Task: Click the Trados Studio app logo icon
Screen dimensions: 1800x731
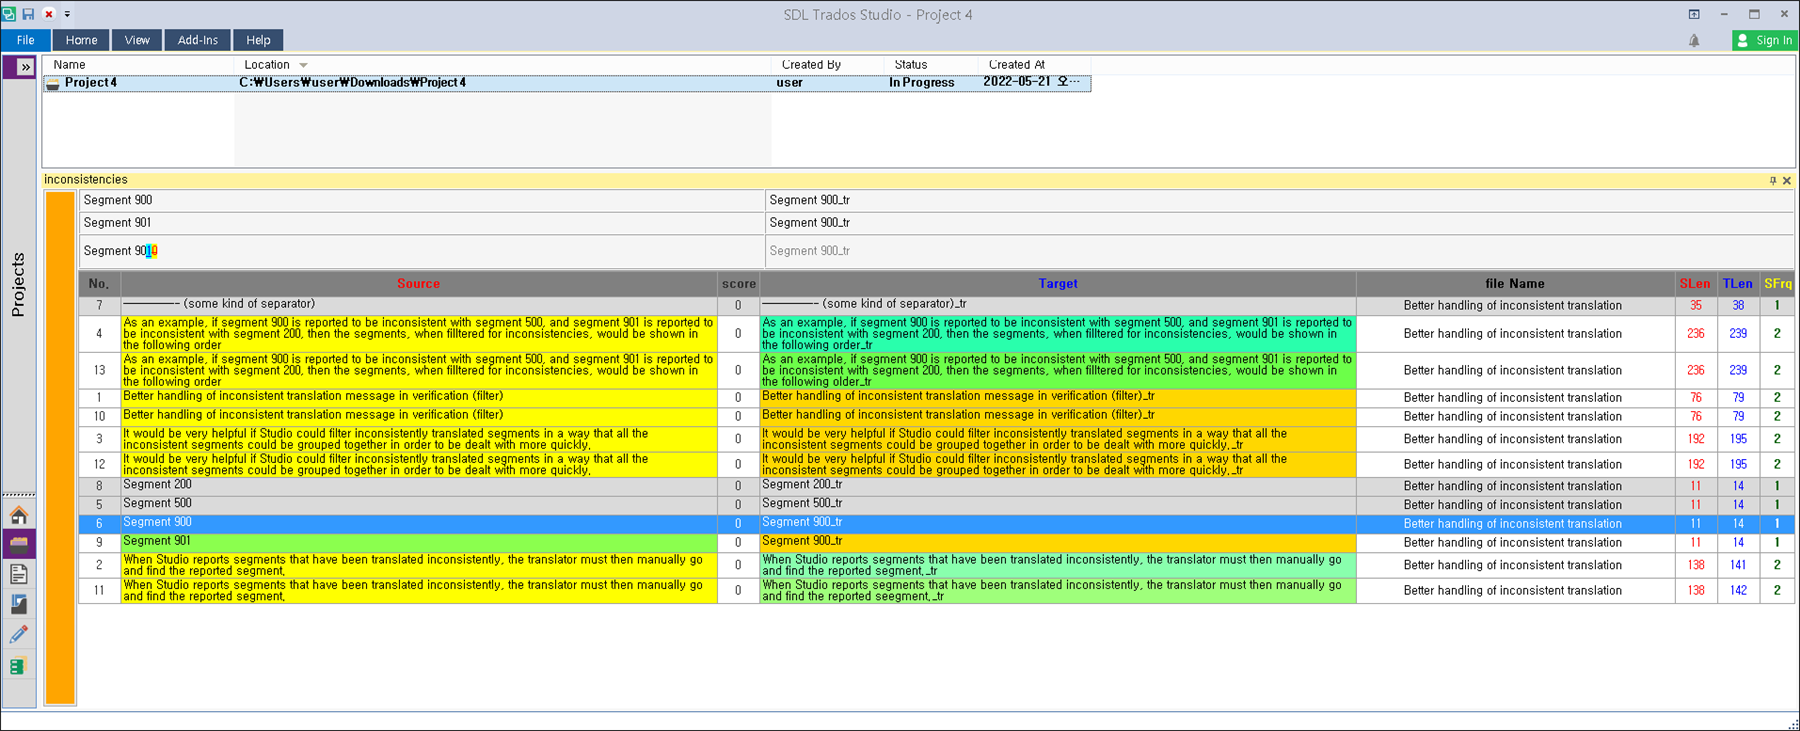Action: click(x=9, y=14)
